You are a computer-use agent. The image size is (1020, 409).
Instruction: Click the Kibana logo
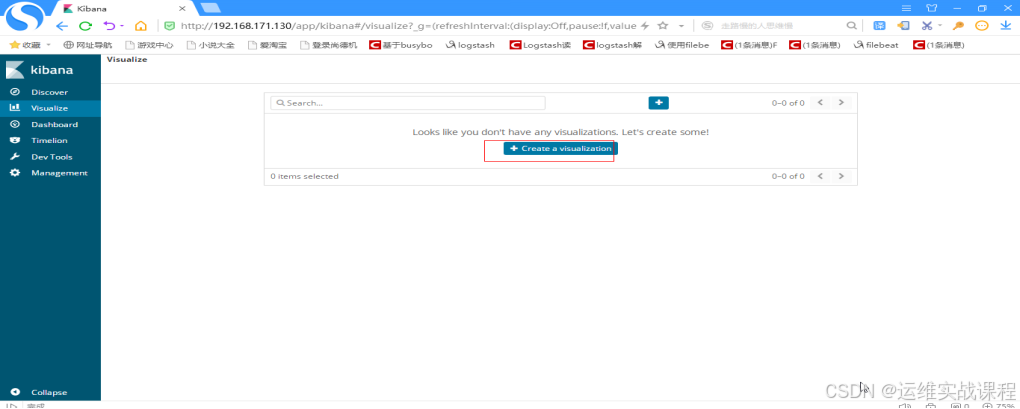pos(40,70)
